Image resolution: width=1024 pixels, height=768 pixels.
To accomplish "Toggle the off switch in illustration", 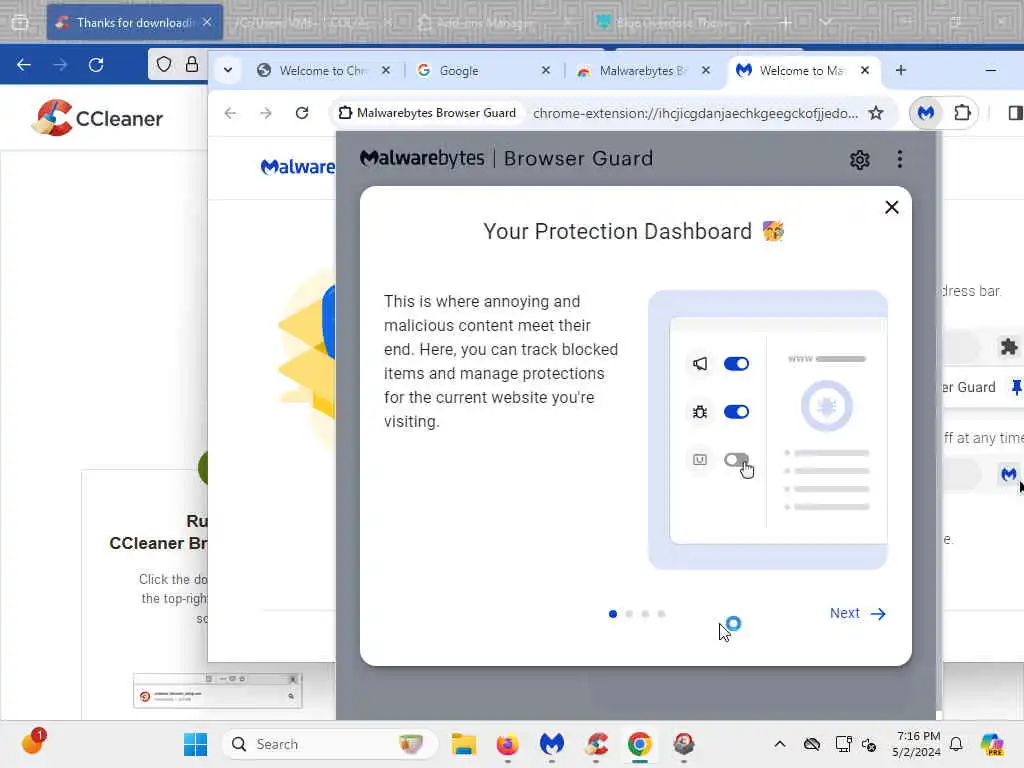I will coord(736,460).
